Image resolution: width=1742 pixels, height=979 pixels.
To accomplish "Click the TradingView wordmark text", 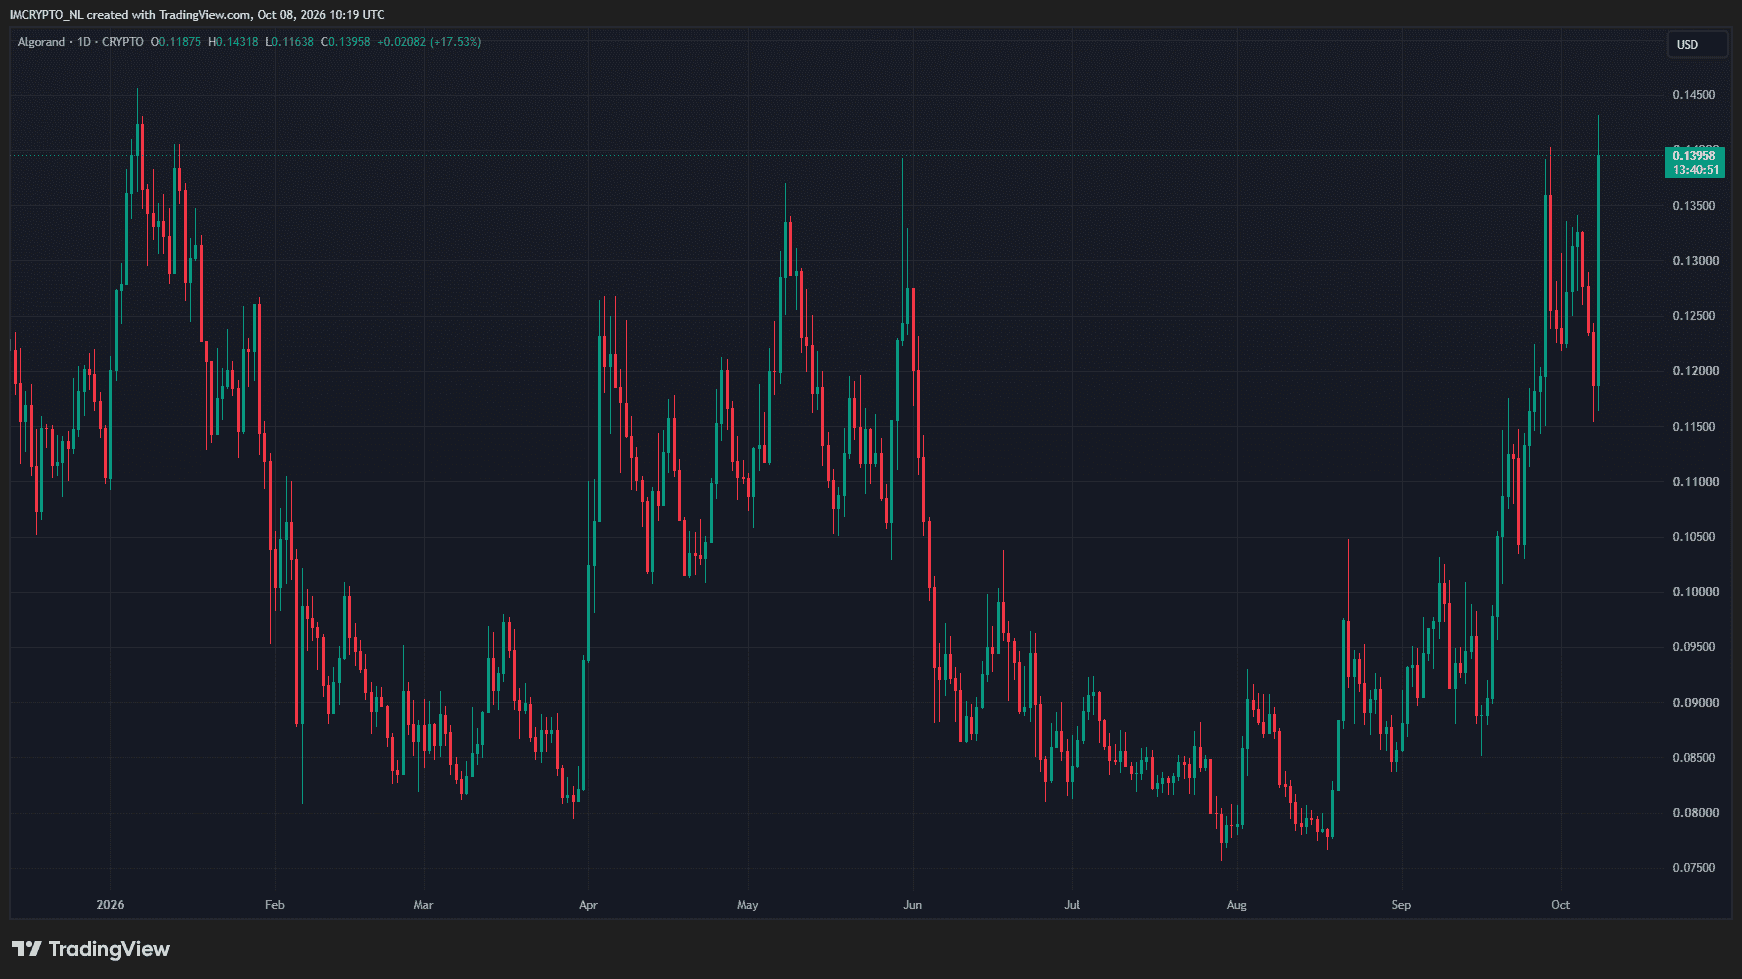I will pyautogui.click(x=109, y=949).
